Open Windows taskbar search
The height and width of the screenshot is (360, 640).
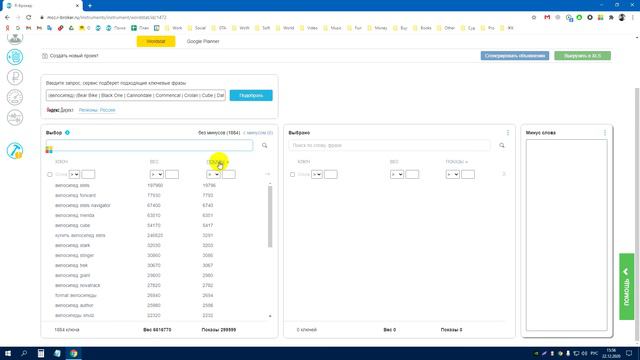(x=24, y=353)
